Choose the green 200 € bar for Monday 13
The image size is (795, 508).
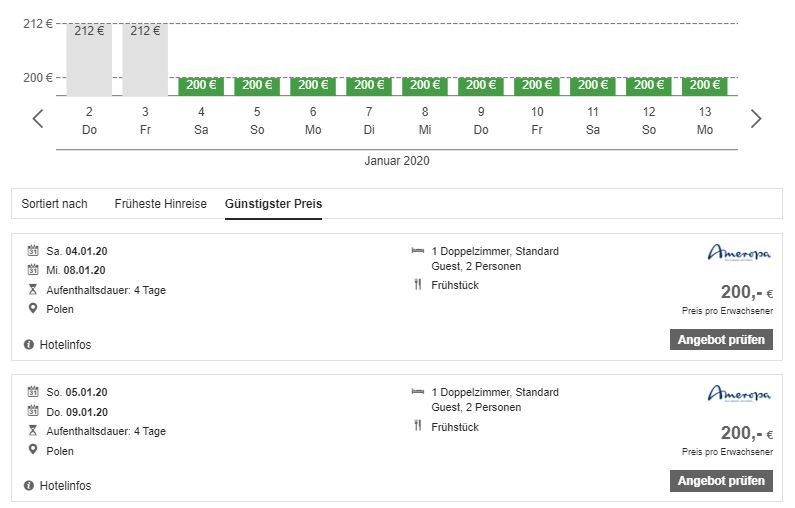pos(705,86)
